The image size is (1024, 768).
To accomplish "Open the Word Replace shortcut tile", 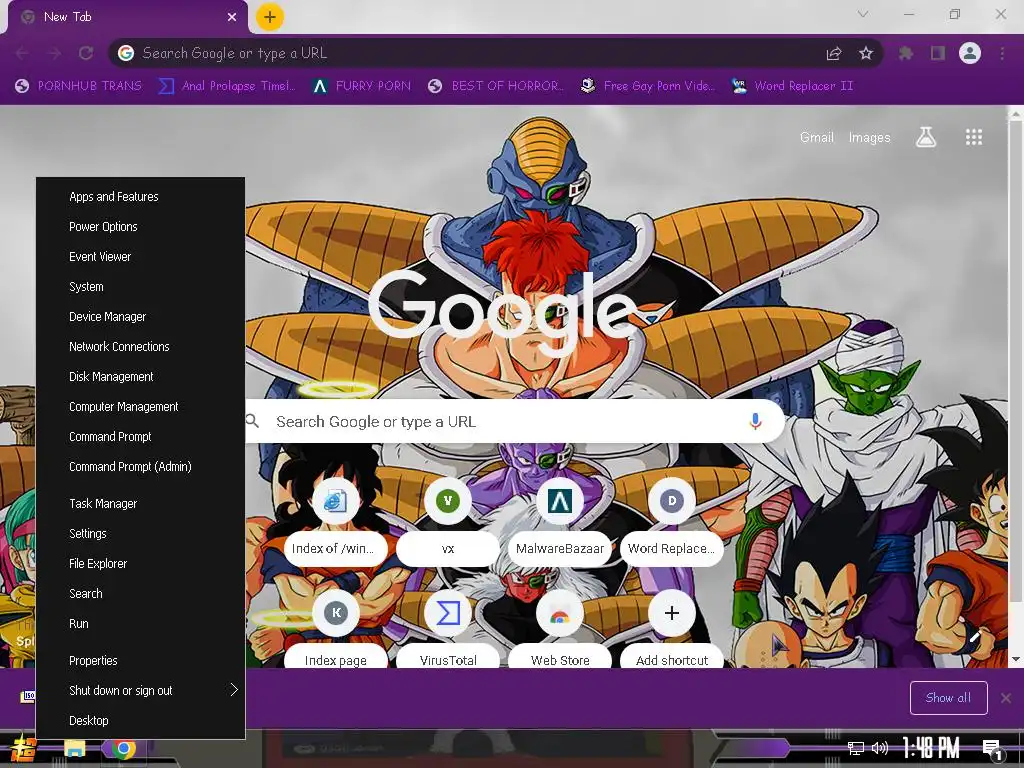I will [x=671, y=521].
